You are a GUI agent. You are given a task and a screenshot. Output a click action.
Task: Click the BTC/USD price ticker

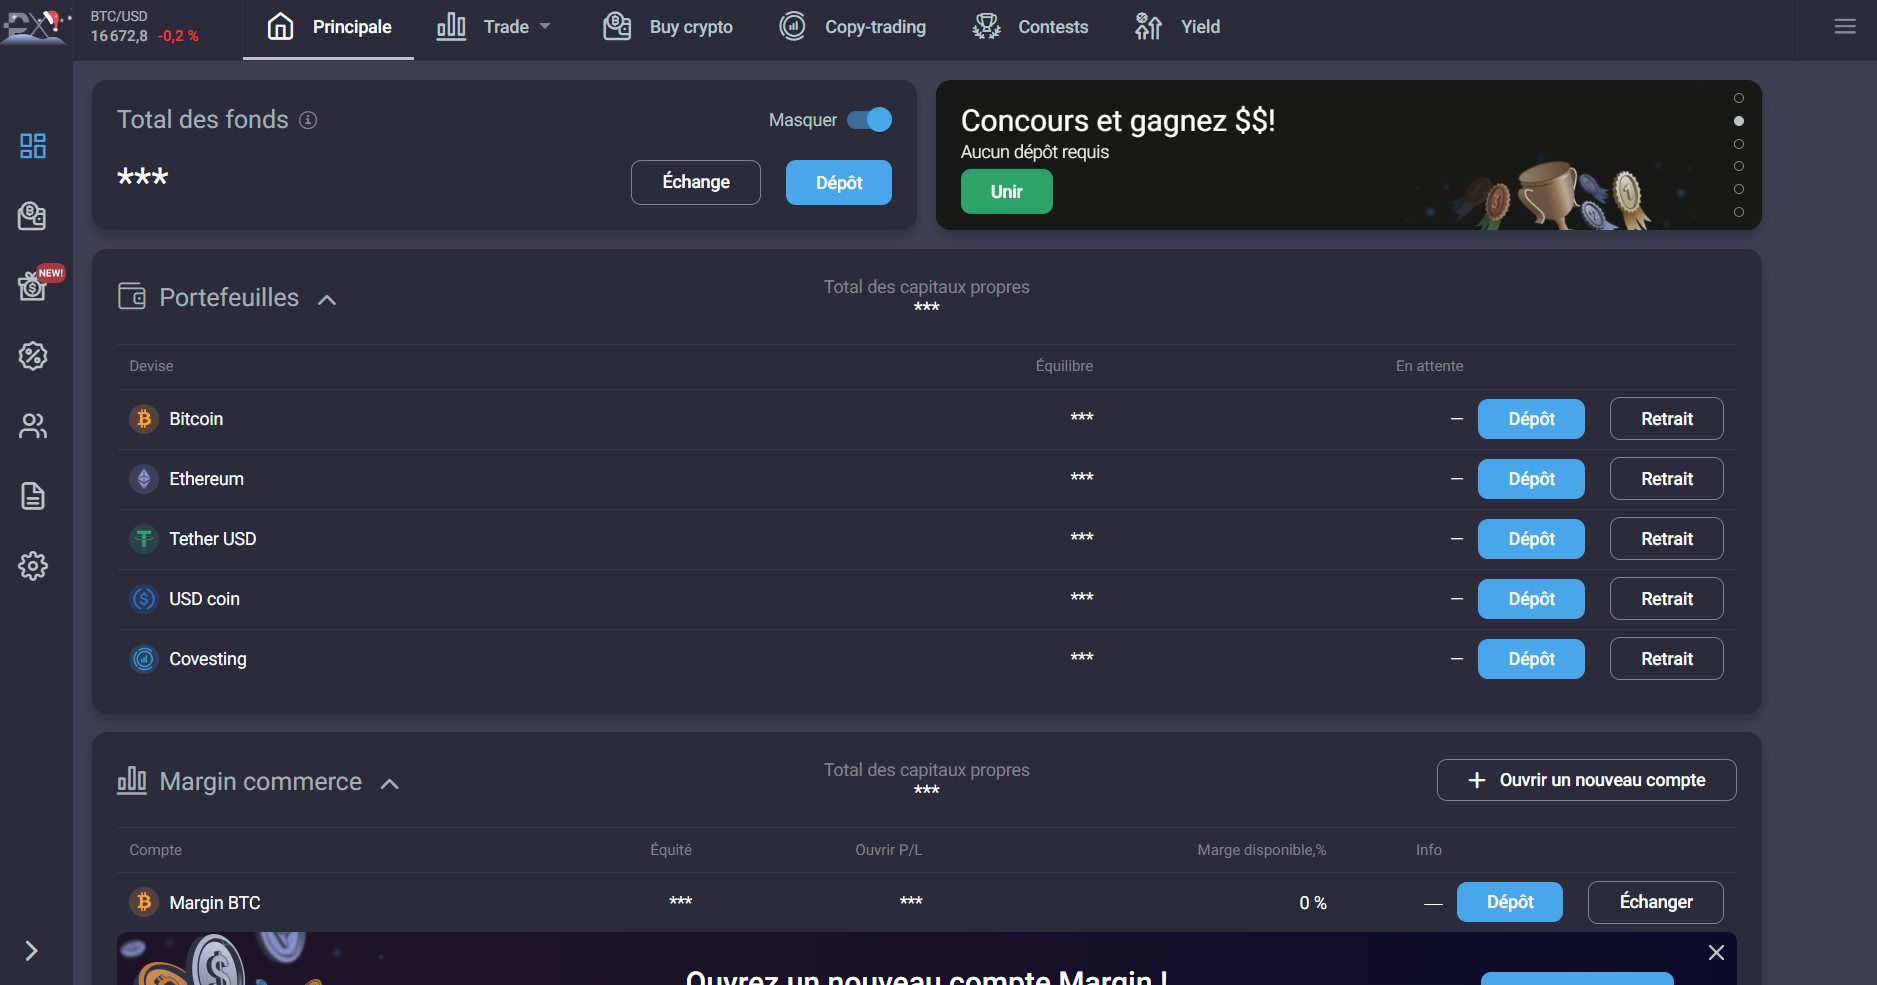[x=145, y=27]
